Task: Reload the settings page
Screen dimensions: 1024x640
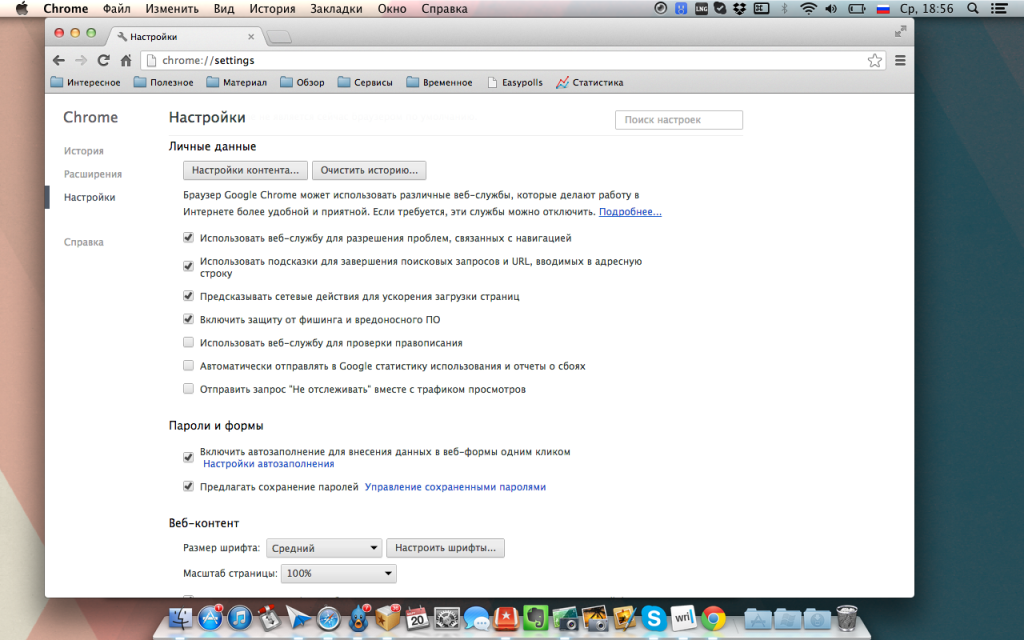Action: point(103,60)
